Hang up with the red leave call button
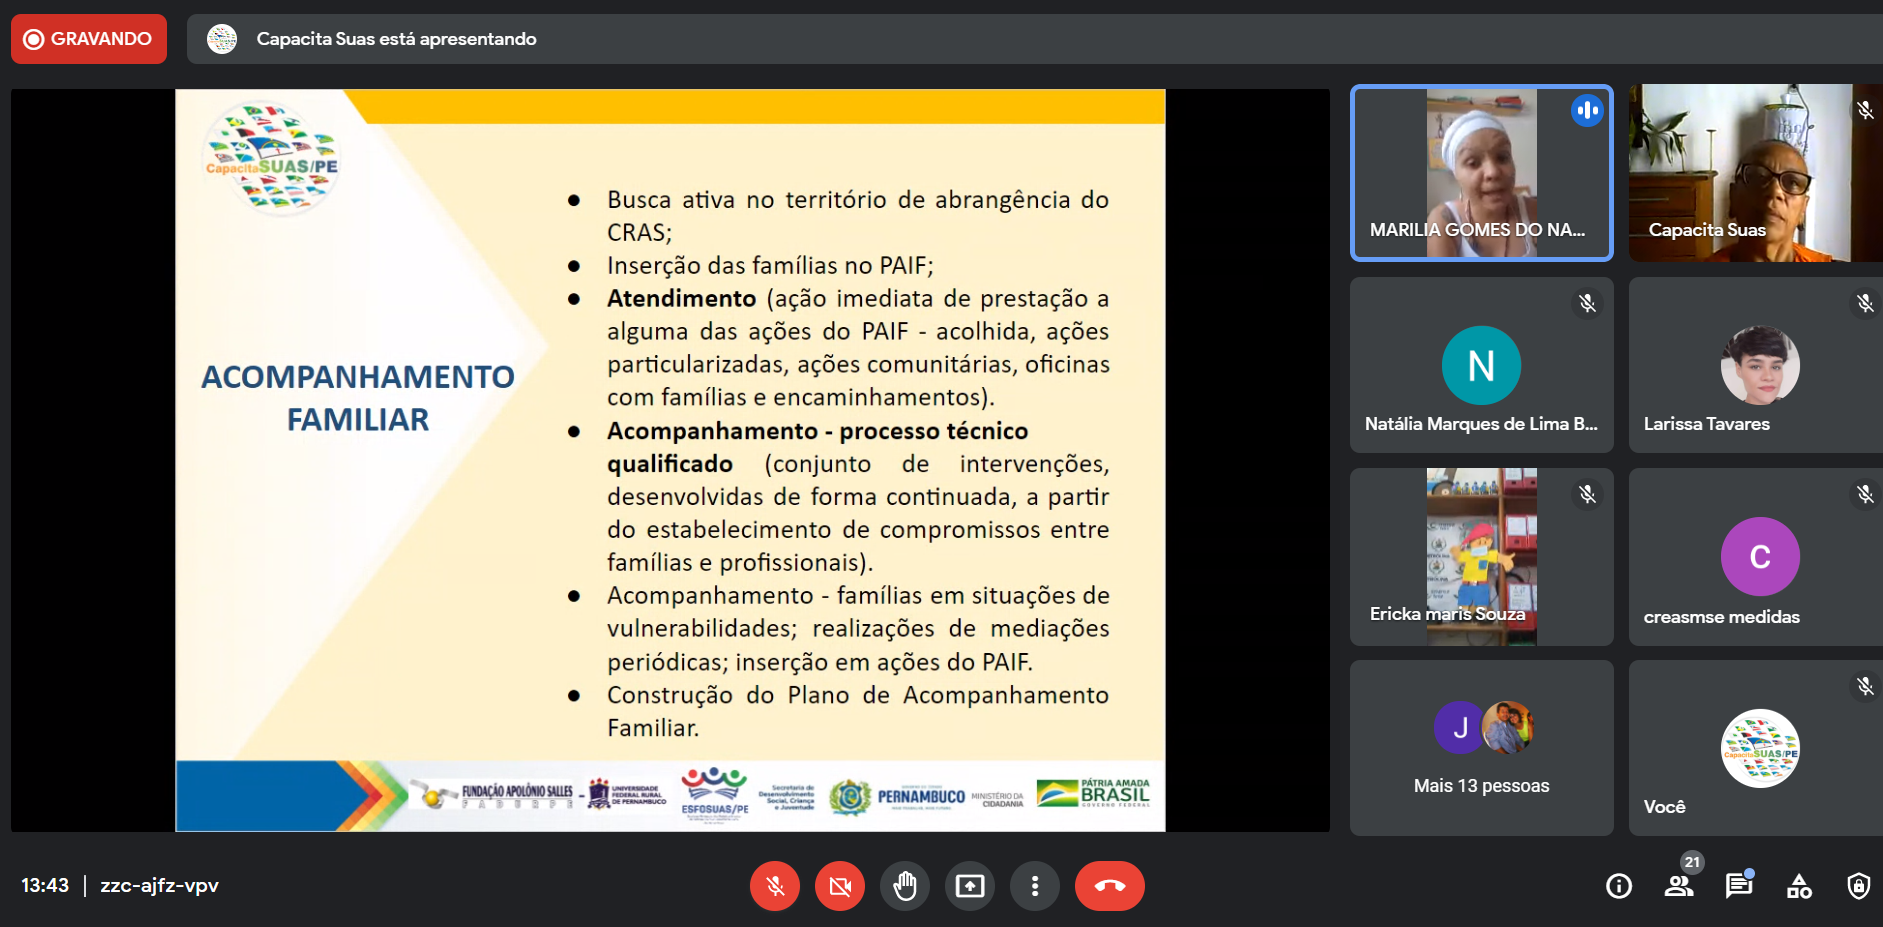This screenshot has width=1883, height=927. tap(1109, 886)
